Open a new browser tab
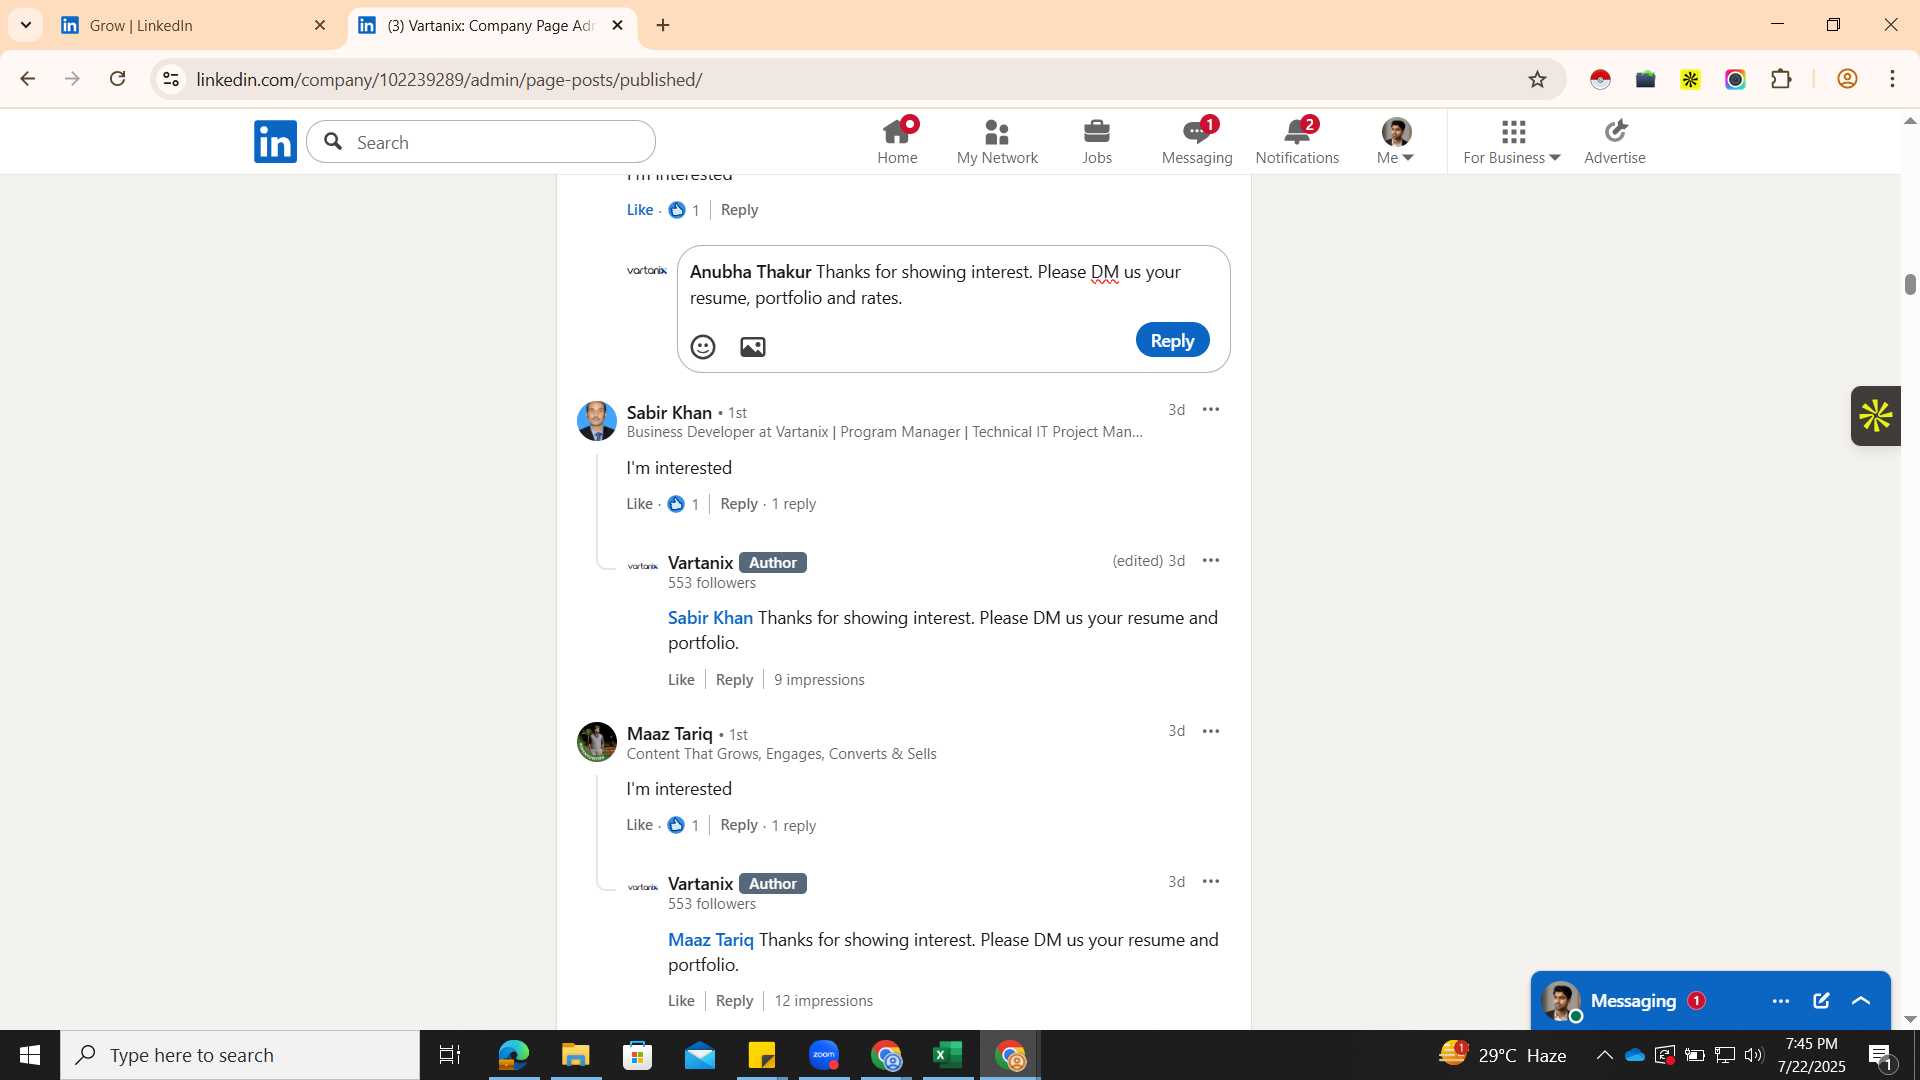Image resolution: width=1920 pixels, height=1080 pixels. [x=663, y=25]
